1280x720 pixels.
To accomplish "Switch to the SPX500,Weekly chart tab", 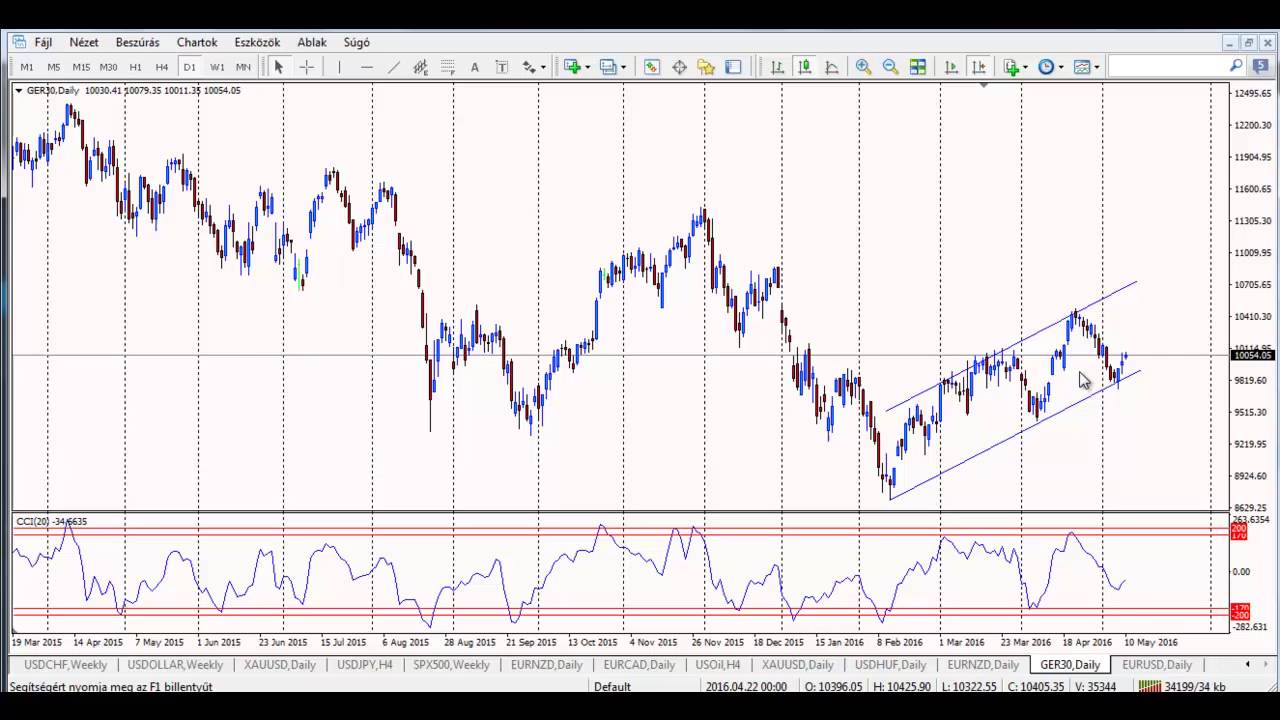I will pyautogui.click(x=451, y=665).
